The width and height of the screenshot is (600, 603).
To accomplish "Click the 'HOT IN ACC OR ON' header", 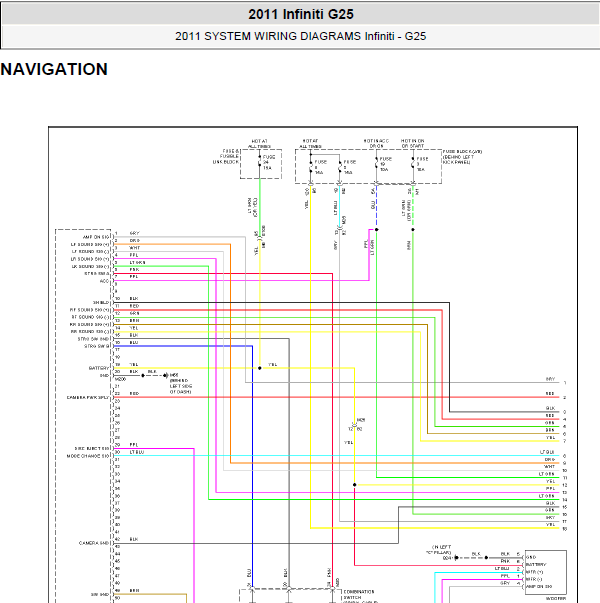I will pyautogui.click(x=377, y=143).
